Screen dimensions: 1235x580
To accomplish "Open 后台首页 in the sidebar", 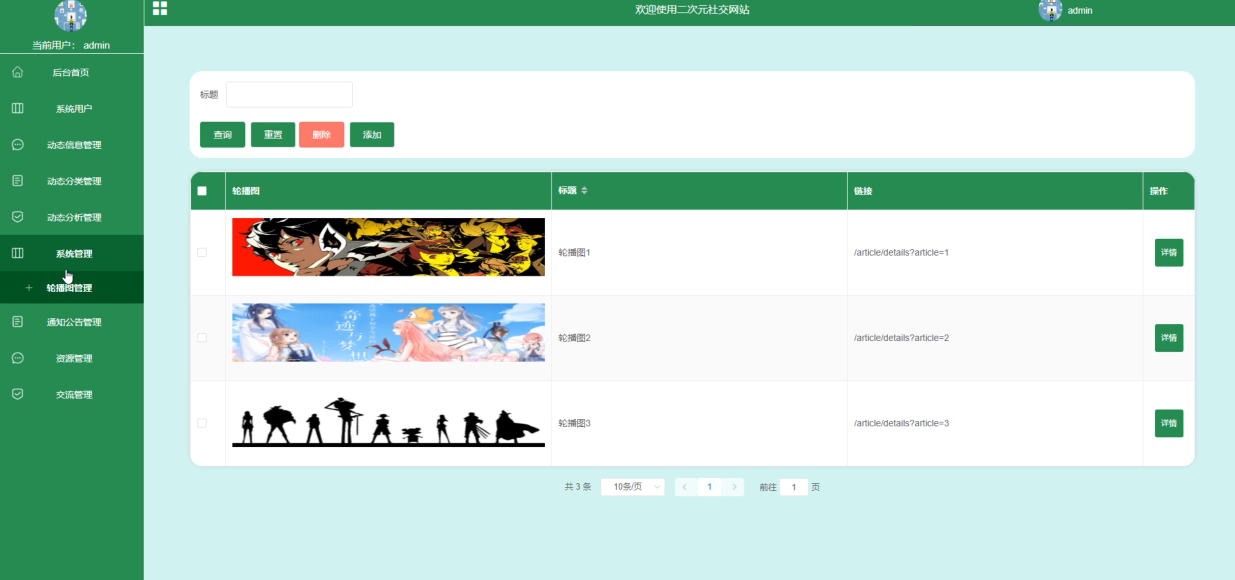I will (x=72, y=72).
